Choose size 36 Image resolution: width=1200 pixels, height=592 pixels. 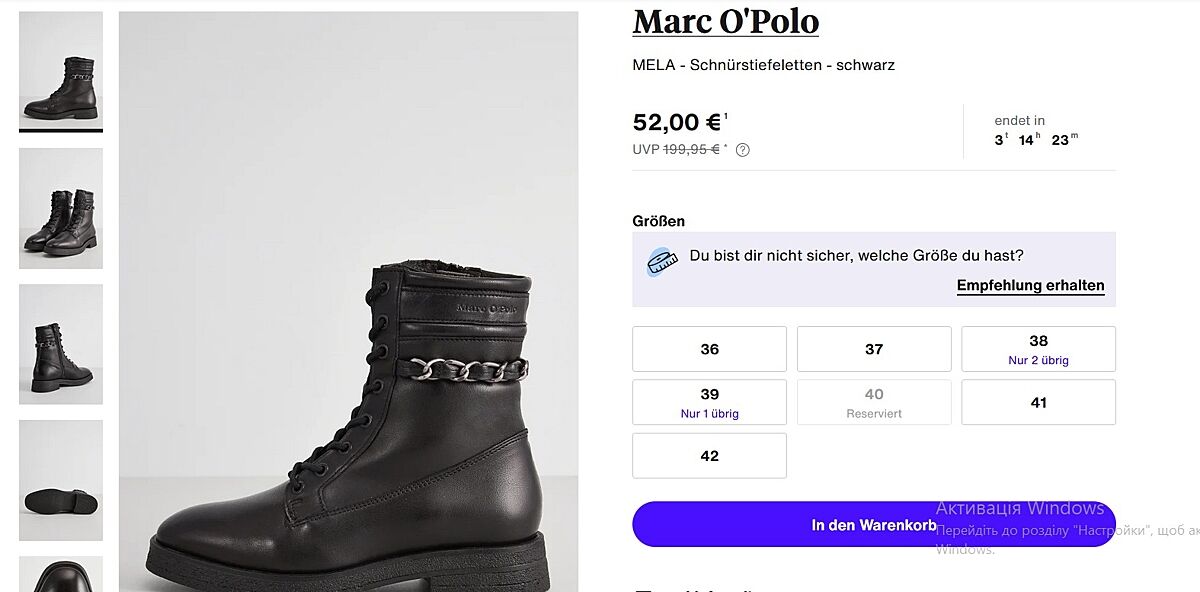[x=709, y=349]
